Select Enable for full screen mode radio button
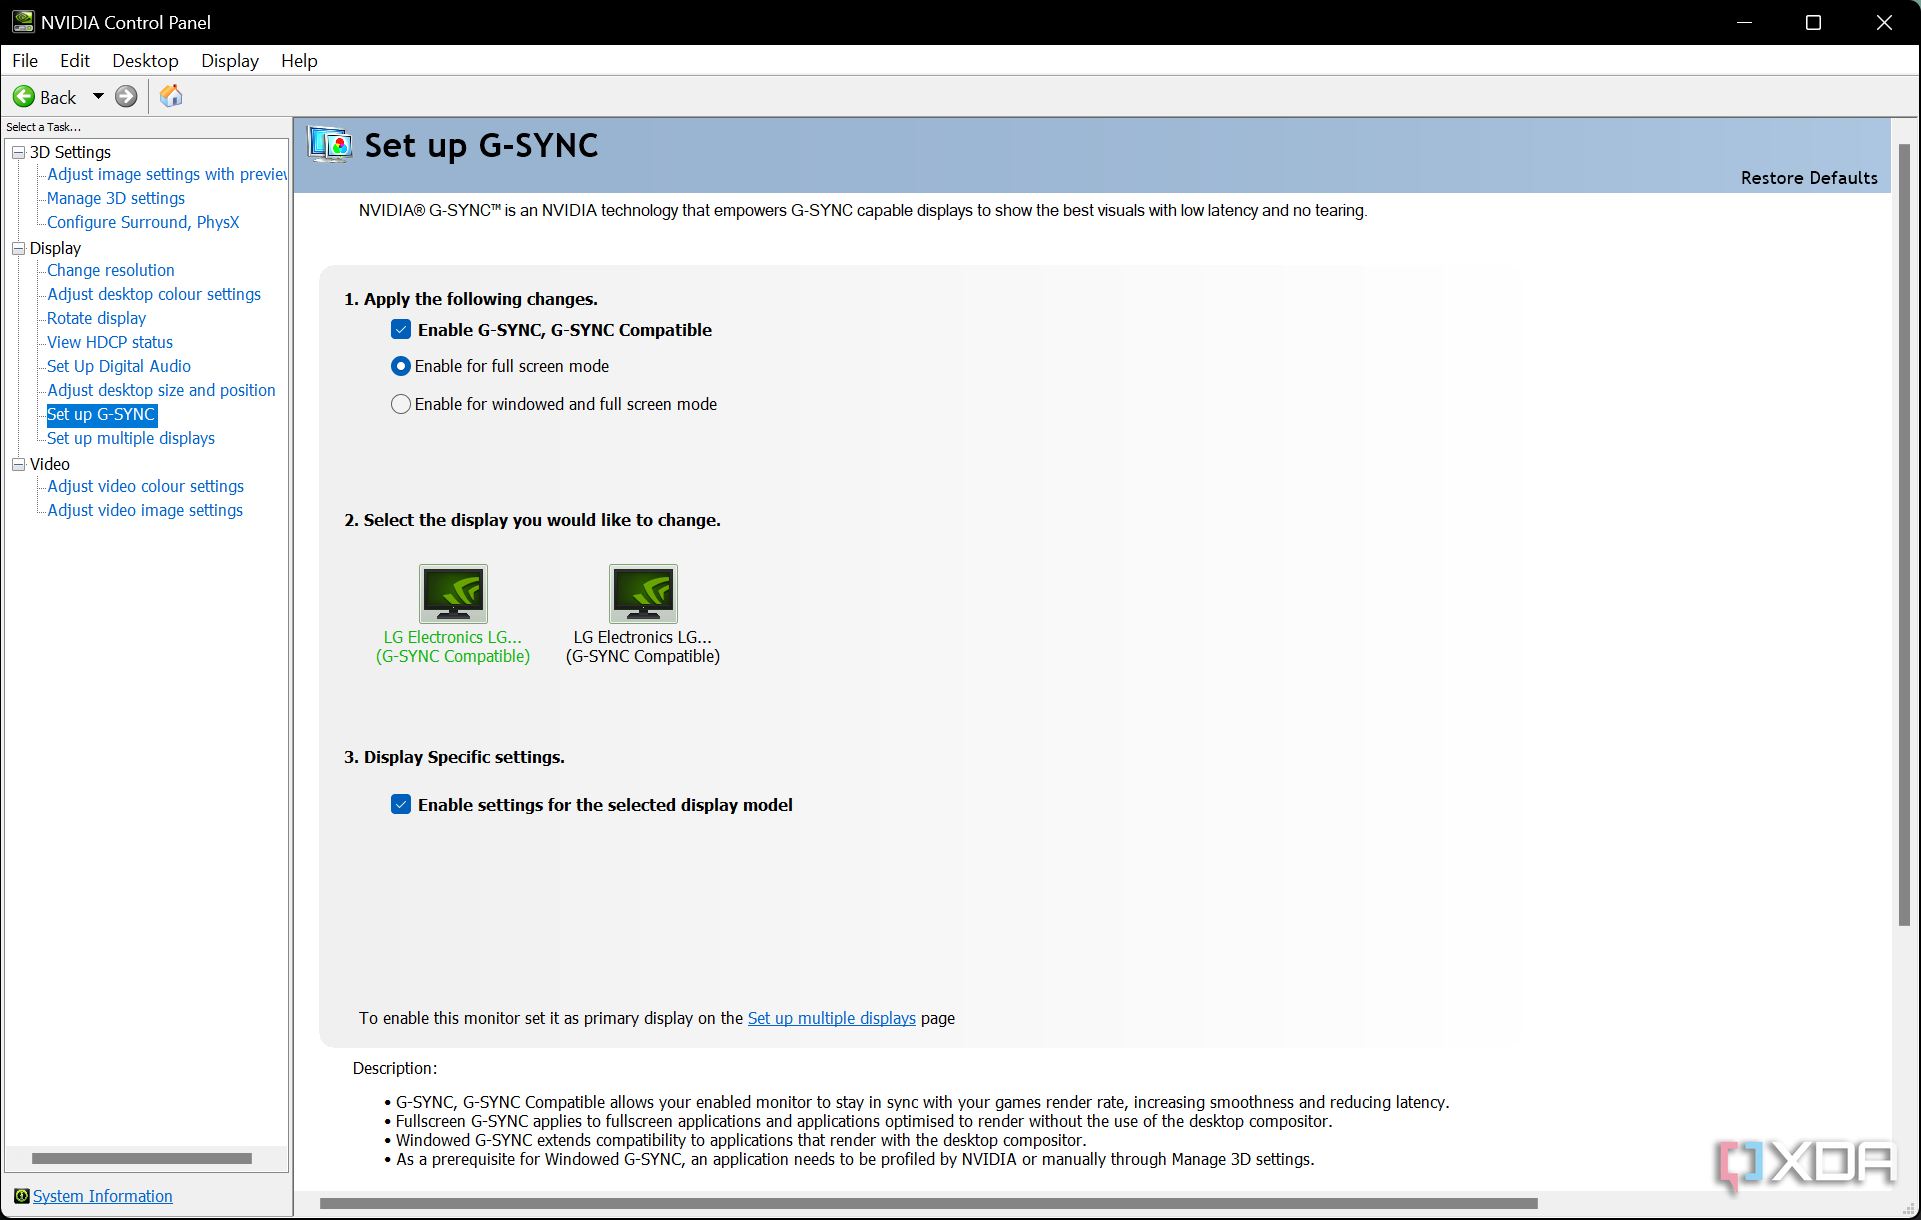 [x=399, y=366]
